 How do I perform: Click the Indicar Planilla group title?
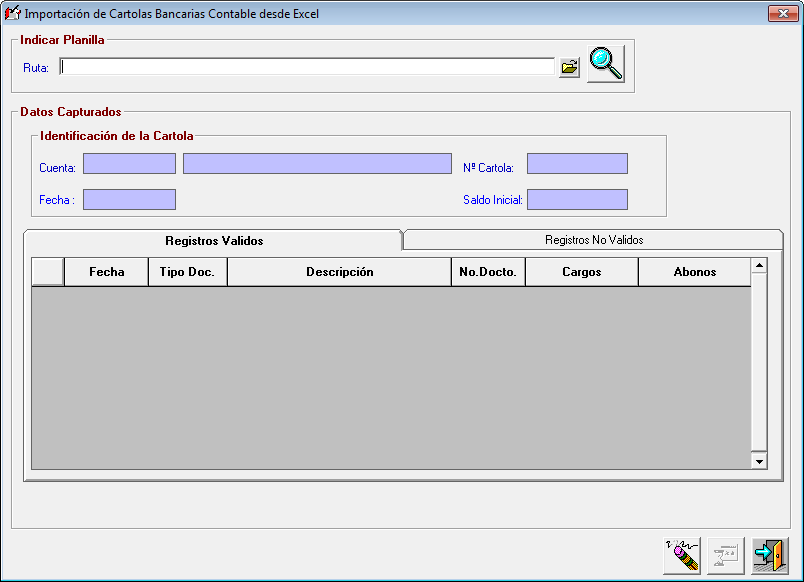pos(62,40)
